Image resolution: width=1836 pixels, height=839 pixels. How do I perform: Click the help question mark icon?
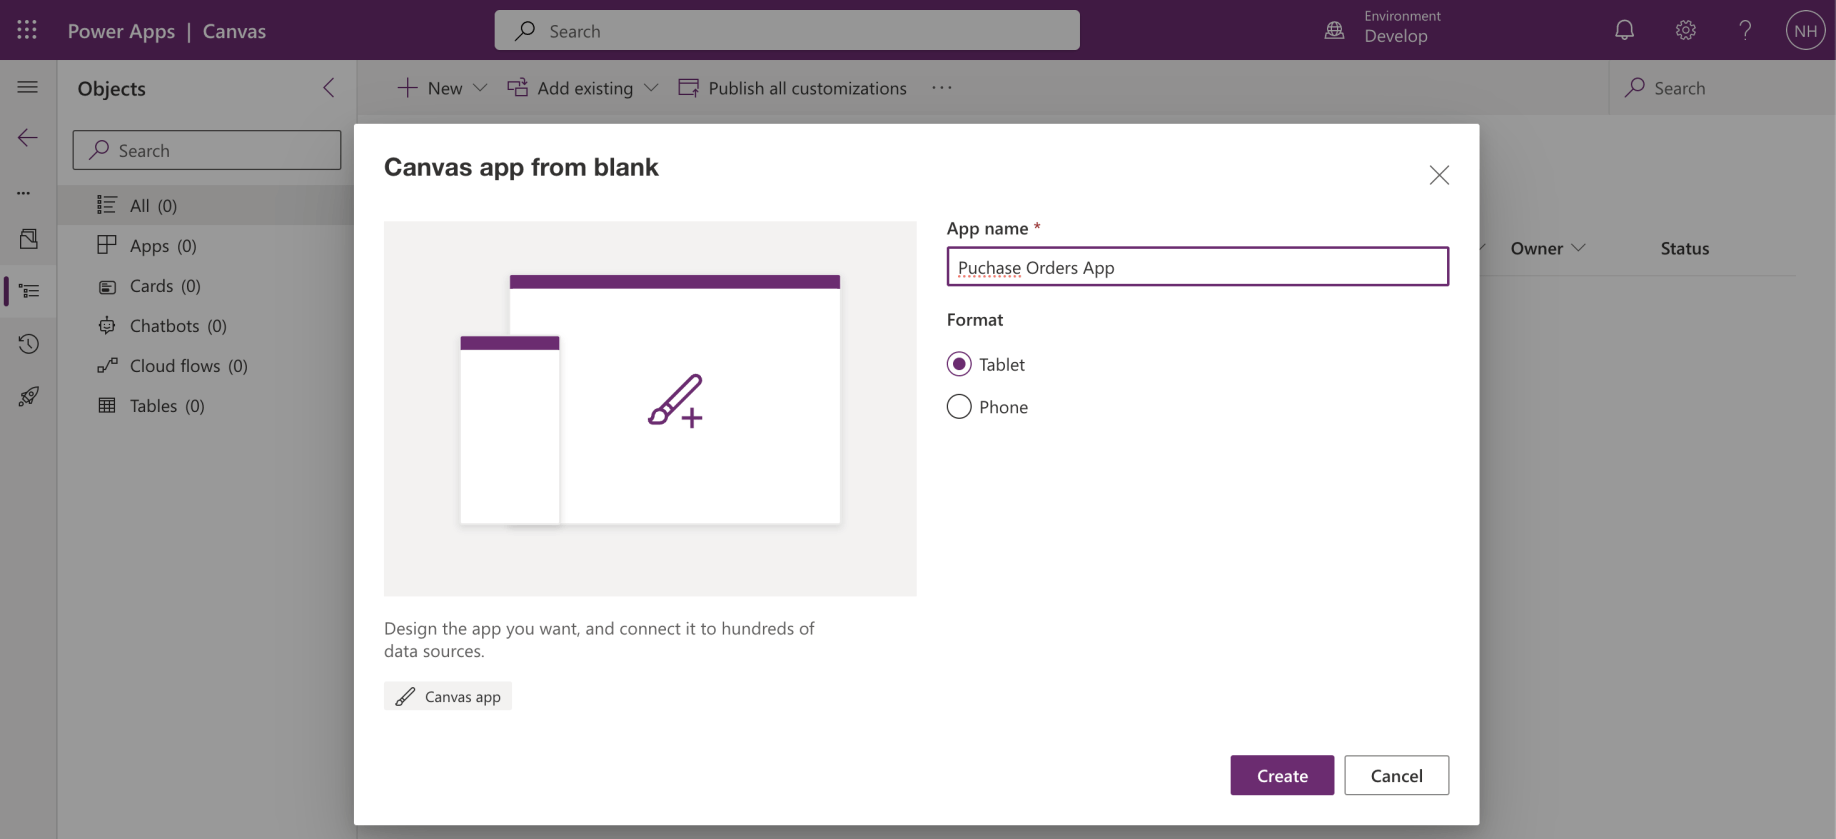point(1745,30)
